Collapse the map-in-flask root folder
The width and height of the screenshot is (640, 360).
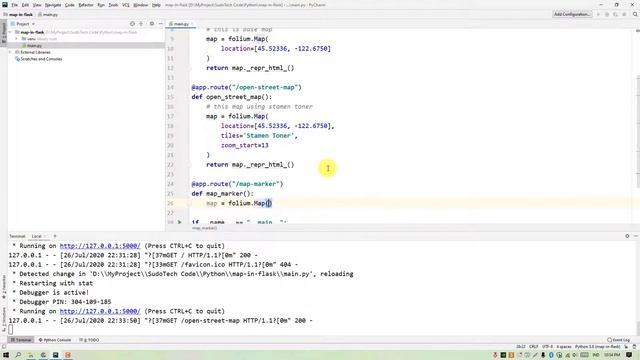pos(11,32)
